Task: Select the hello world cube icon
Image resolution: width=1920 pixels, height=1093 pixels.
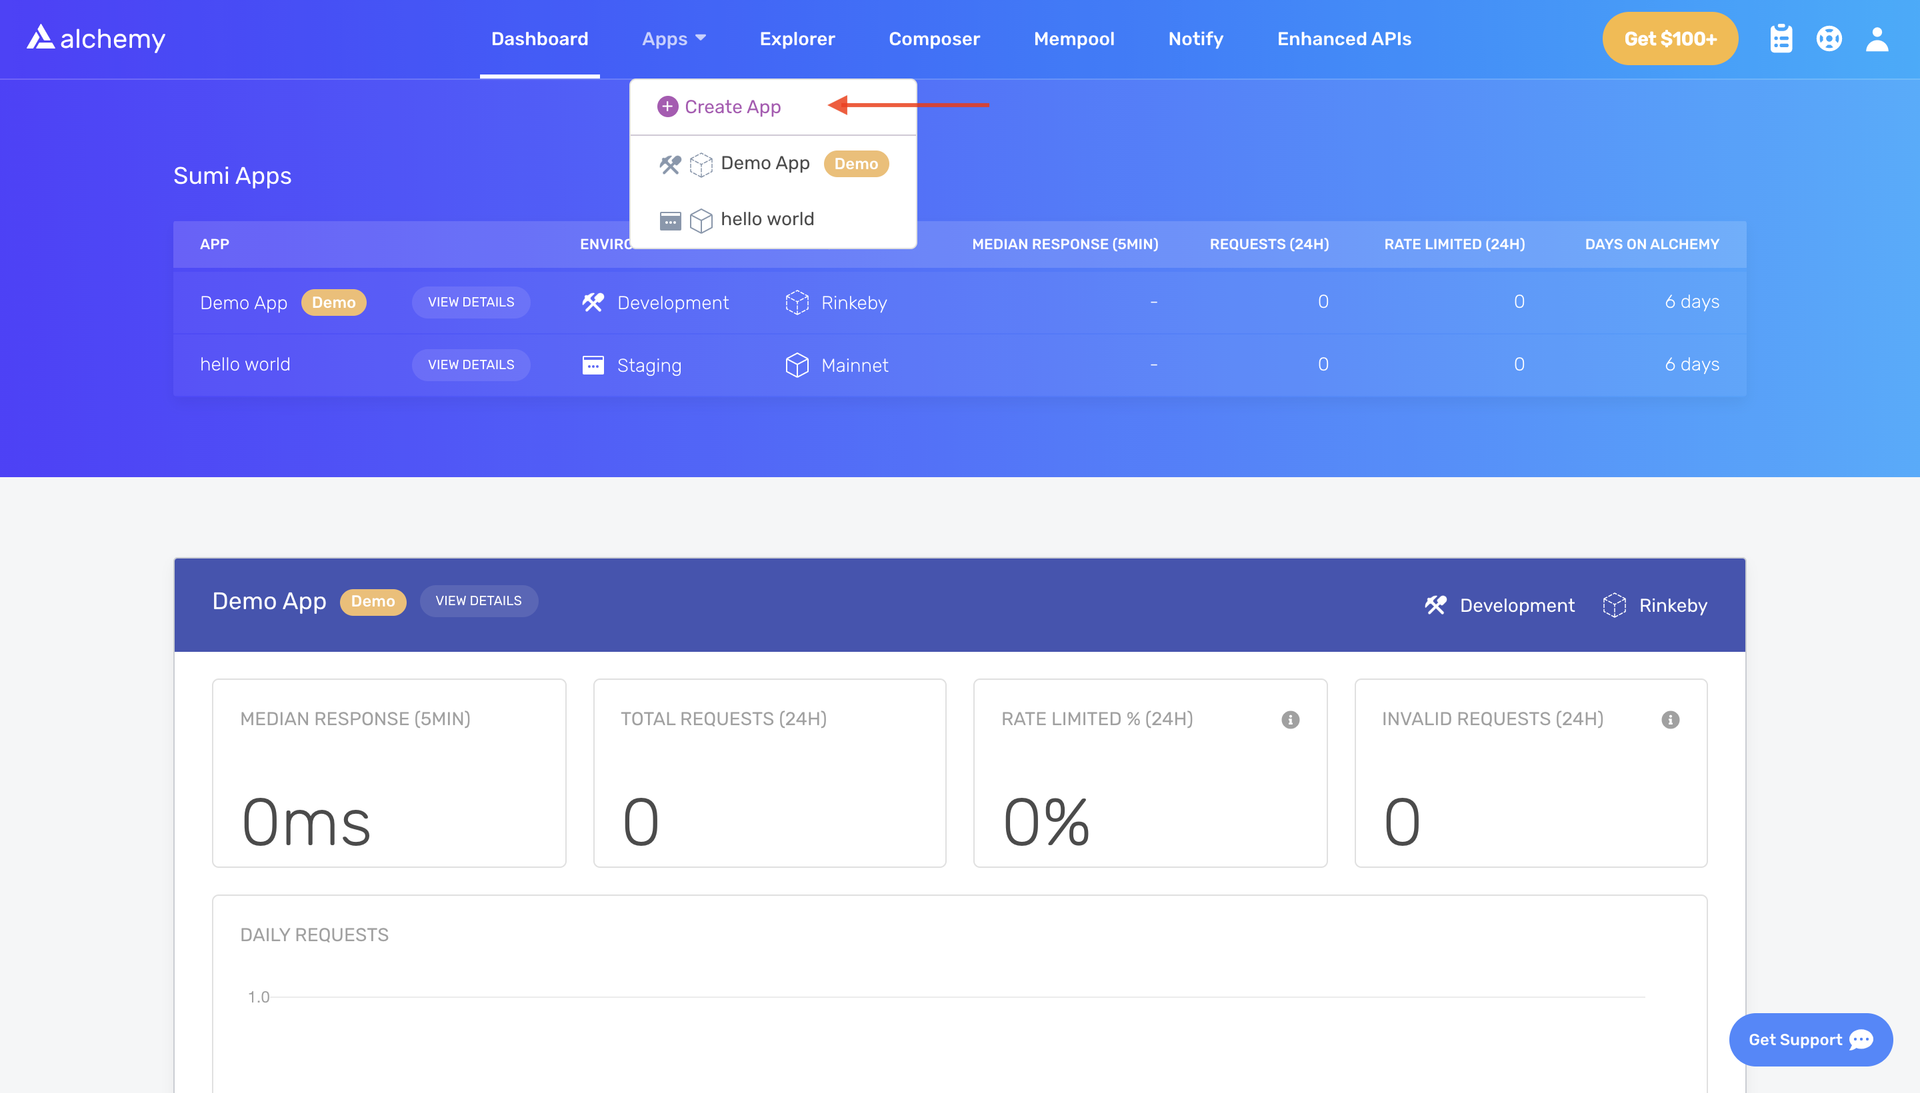Action: click(699, 218)
